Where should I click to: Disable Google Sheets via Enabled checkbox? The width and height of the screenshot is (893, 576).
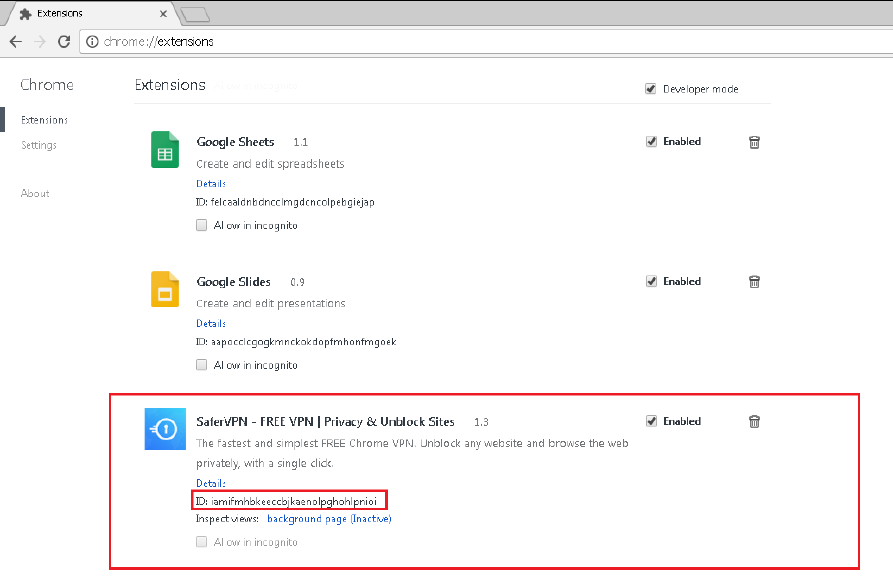click(x=652, y=141)
